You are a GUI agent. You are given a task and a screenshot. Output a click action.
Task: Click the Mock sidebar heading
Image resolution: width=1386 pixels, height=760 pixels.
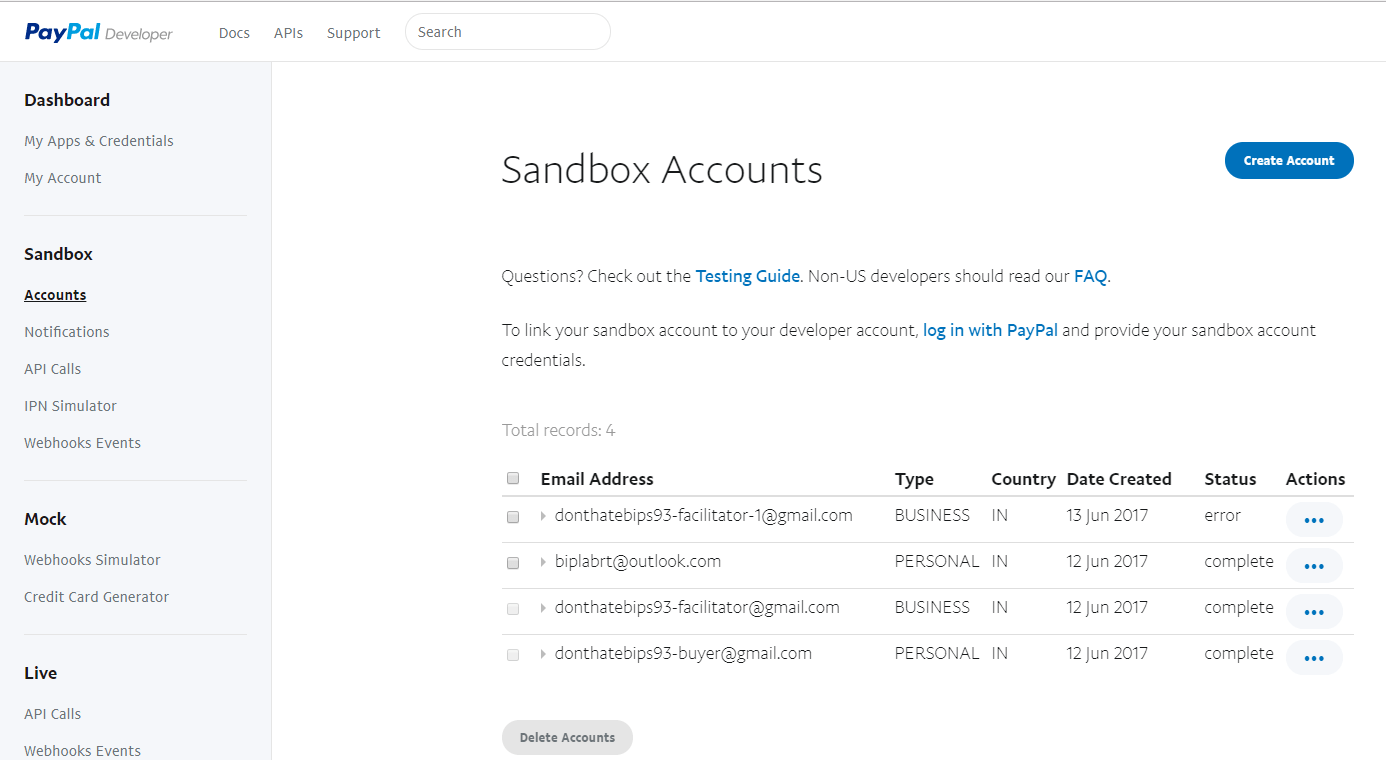[45, 519]
